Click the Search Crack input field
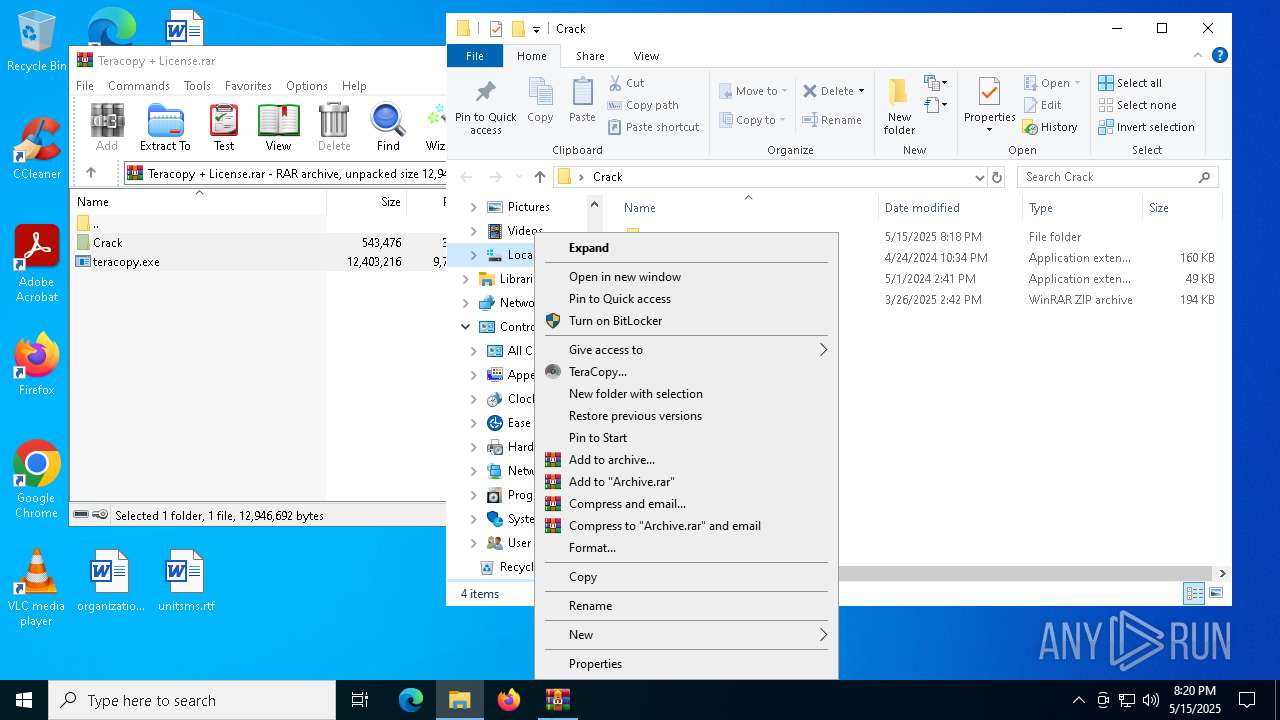 tap(1117, 177)
